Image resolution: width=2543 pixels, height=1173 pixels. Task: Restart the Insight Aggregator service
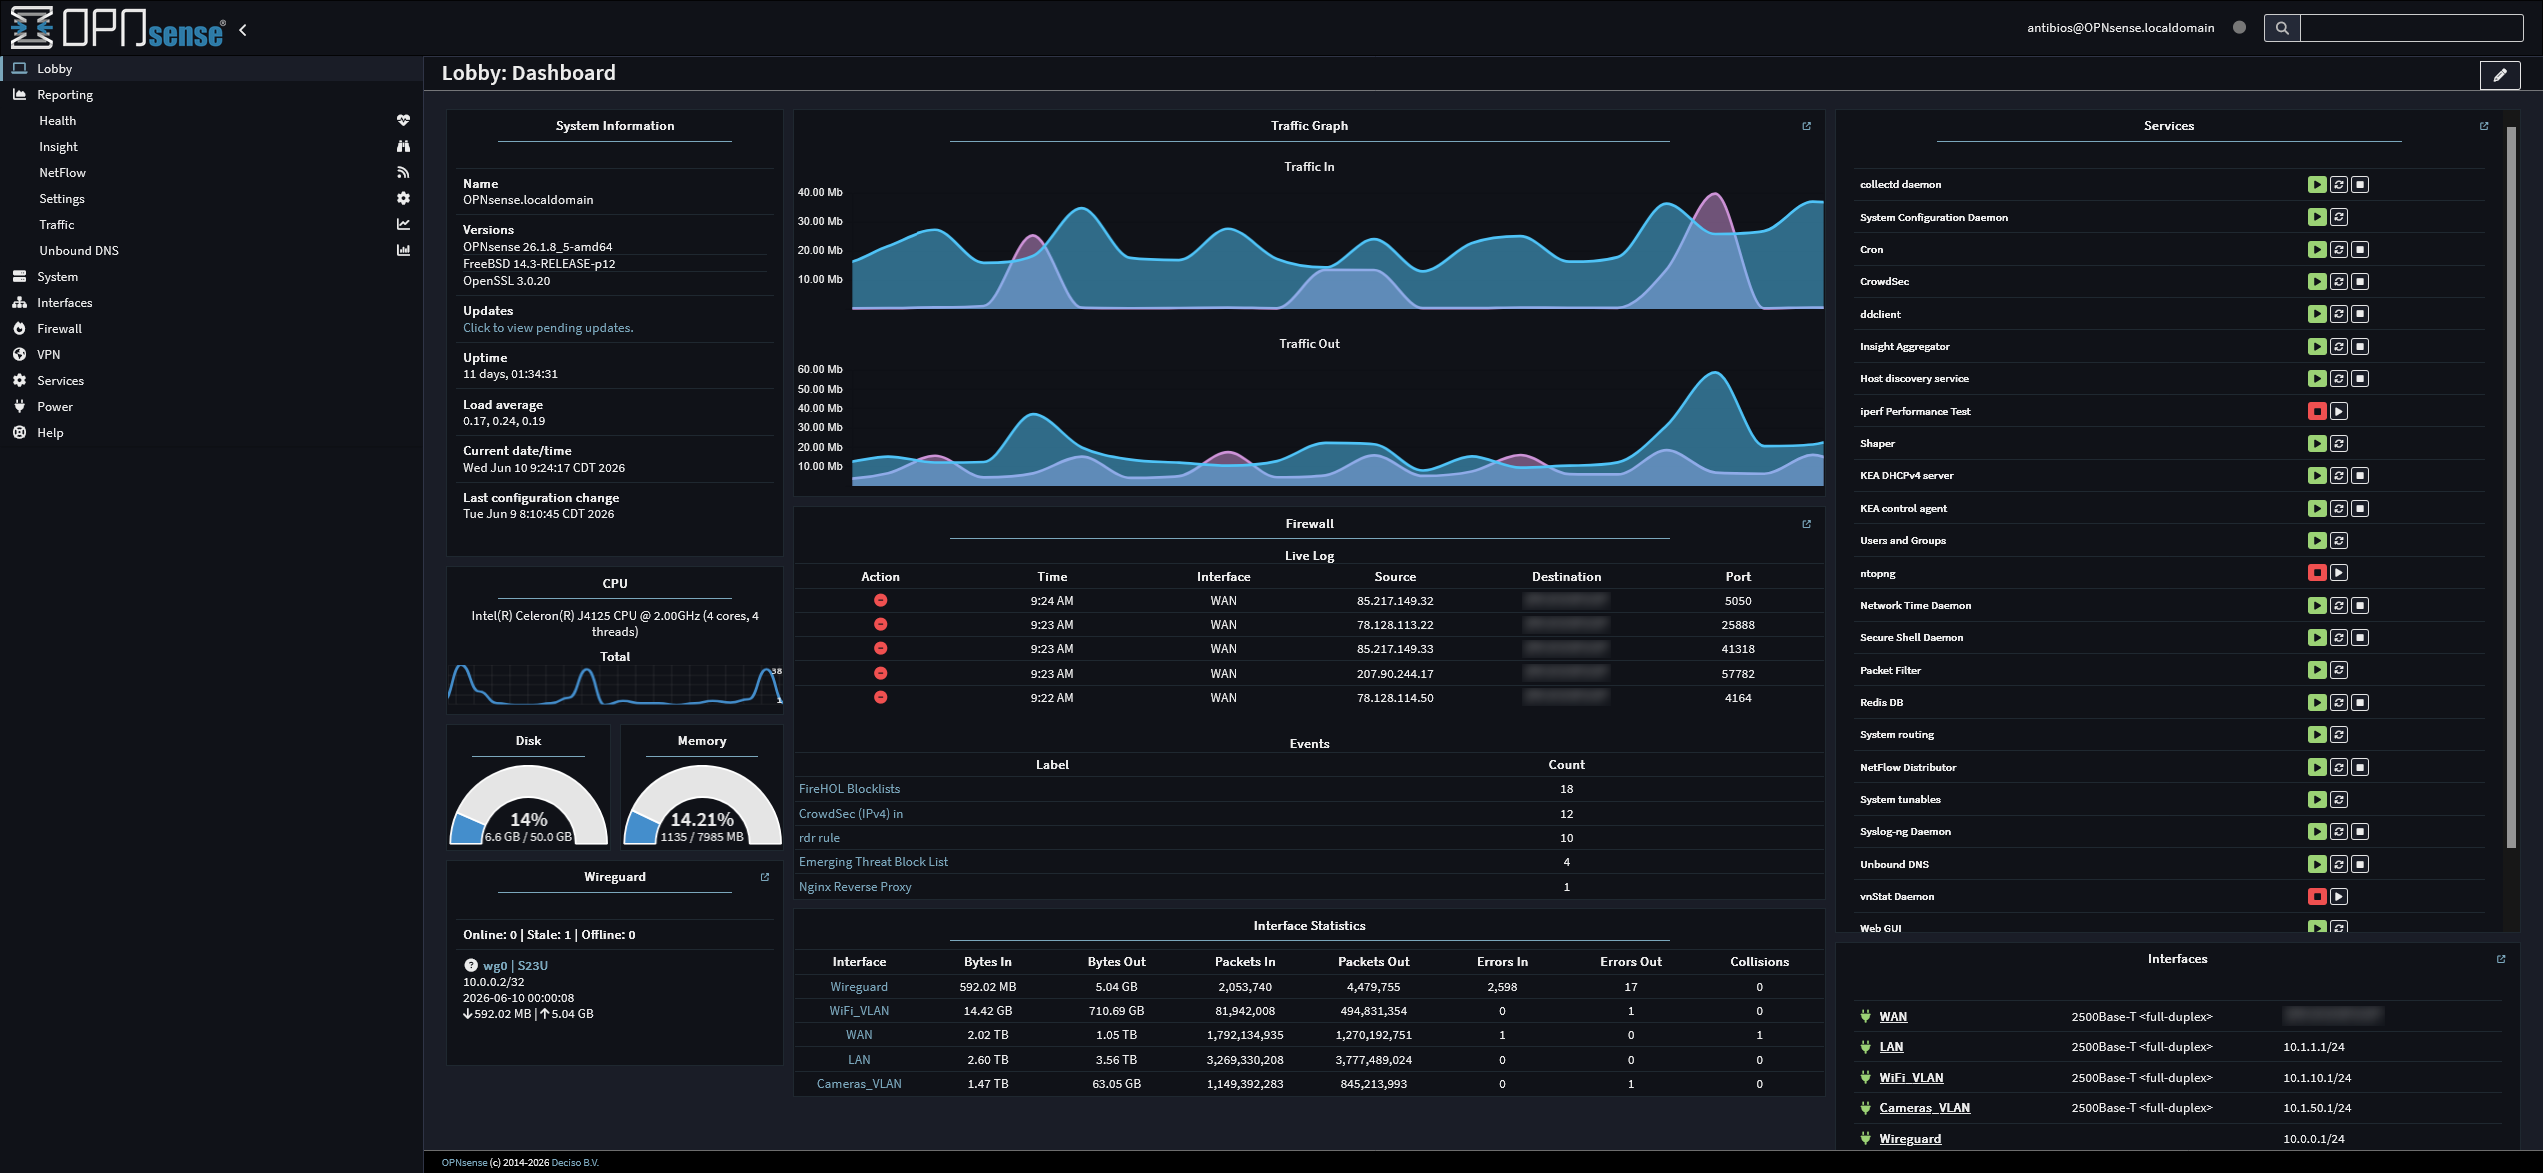[x=2338, y=347]
